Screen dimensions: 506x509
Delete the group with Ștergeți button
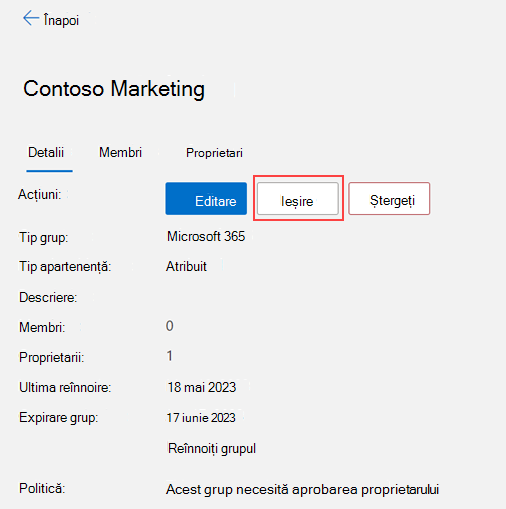(389, 199)
